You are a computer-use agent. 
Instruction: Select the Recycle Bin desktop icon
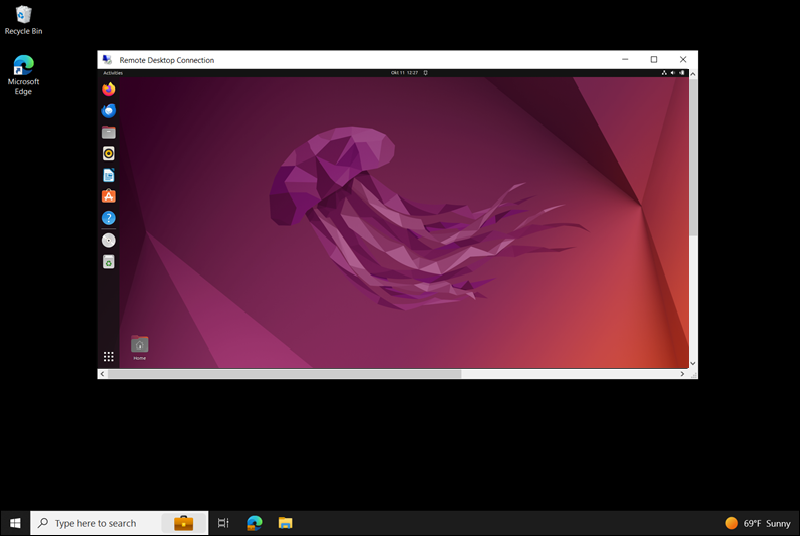tap(23, 20)
